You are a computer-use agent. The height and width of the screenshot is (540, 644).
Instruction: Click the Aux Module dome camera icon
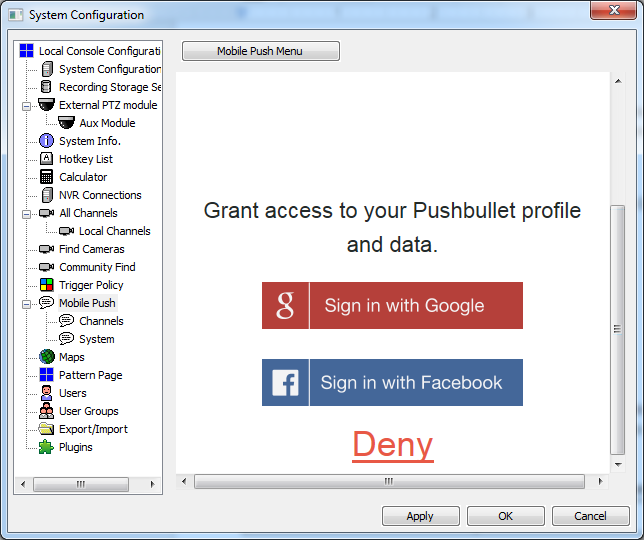(x=66, y=122)
